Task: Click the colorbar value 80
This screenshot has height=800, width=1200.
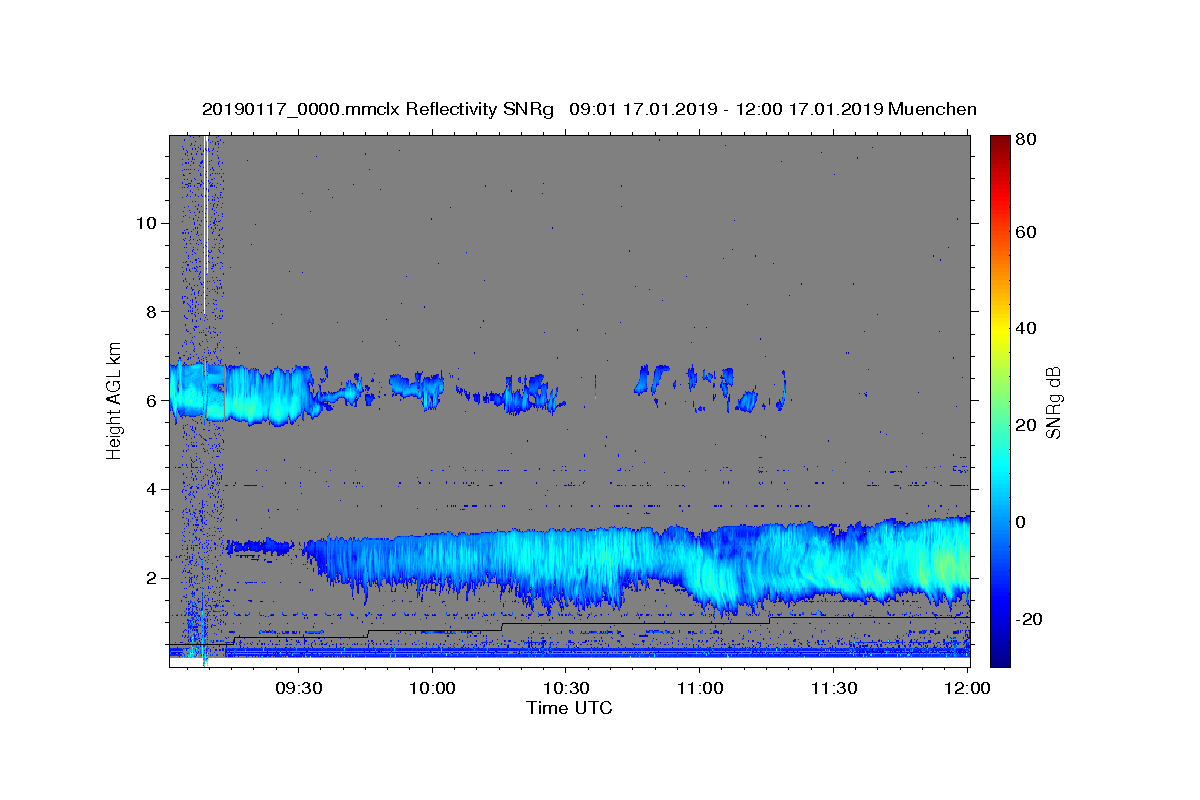Action: [x=1025, y=140]
